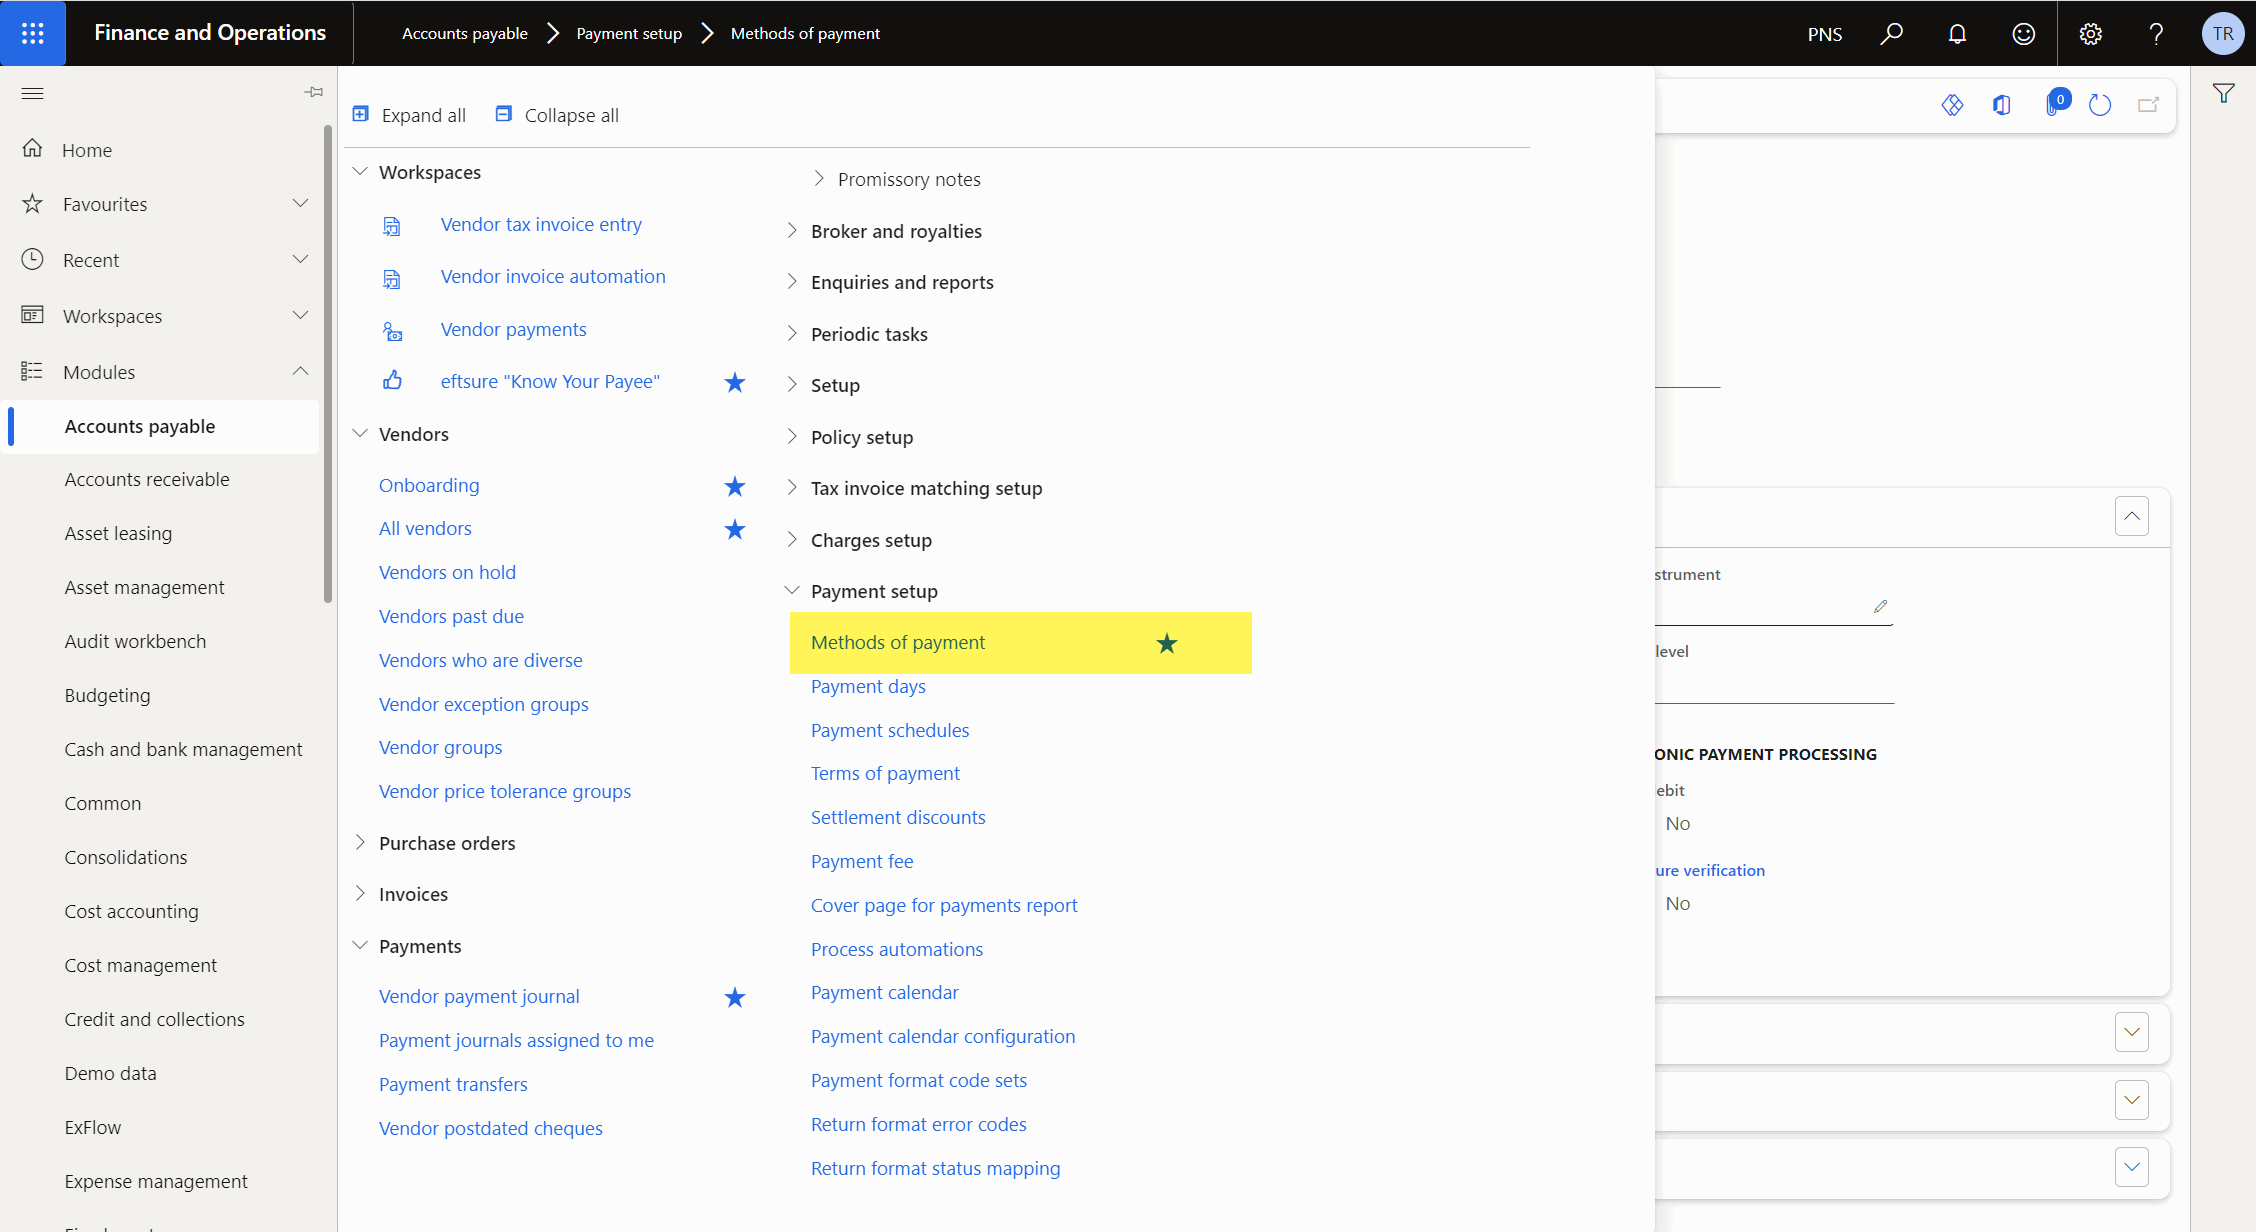Click the diamond personalise icon in toolbar

point(1952,104)
